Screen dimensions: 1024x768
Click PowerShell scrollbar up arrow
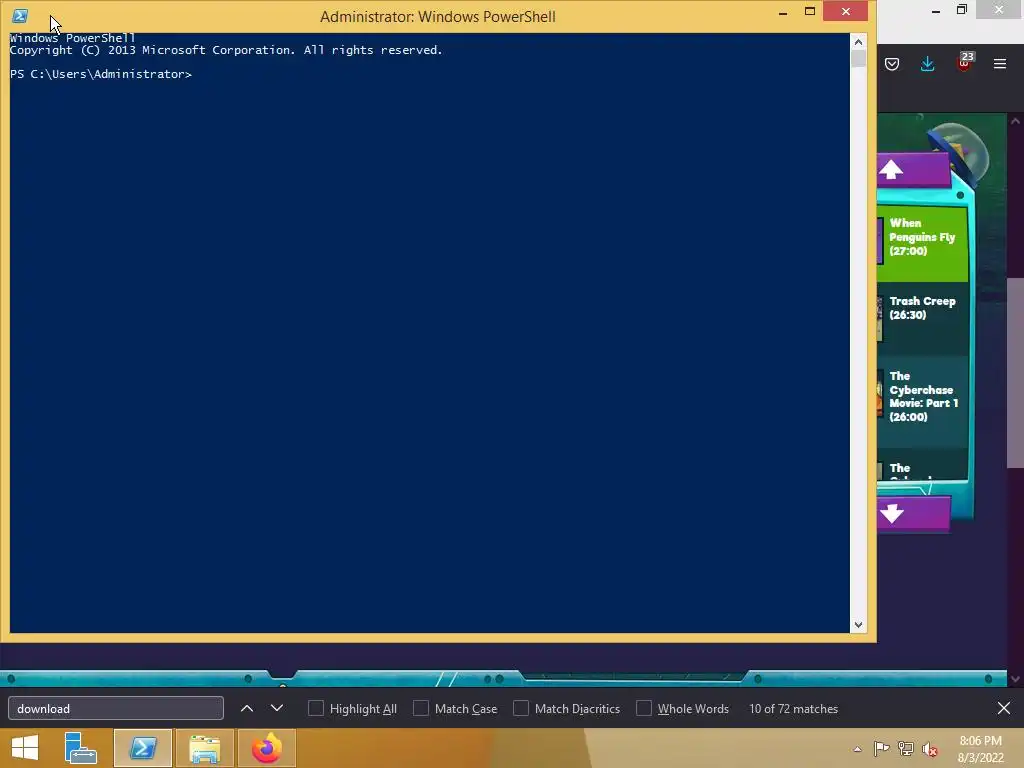(x=858, y=42)
